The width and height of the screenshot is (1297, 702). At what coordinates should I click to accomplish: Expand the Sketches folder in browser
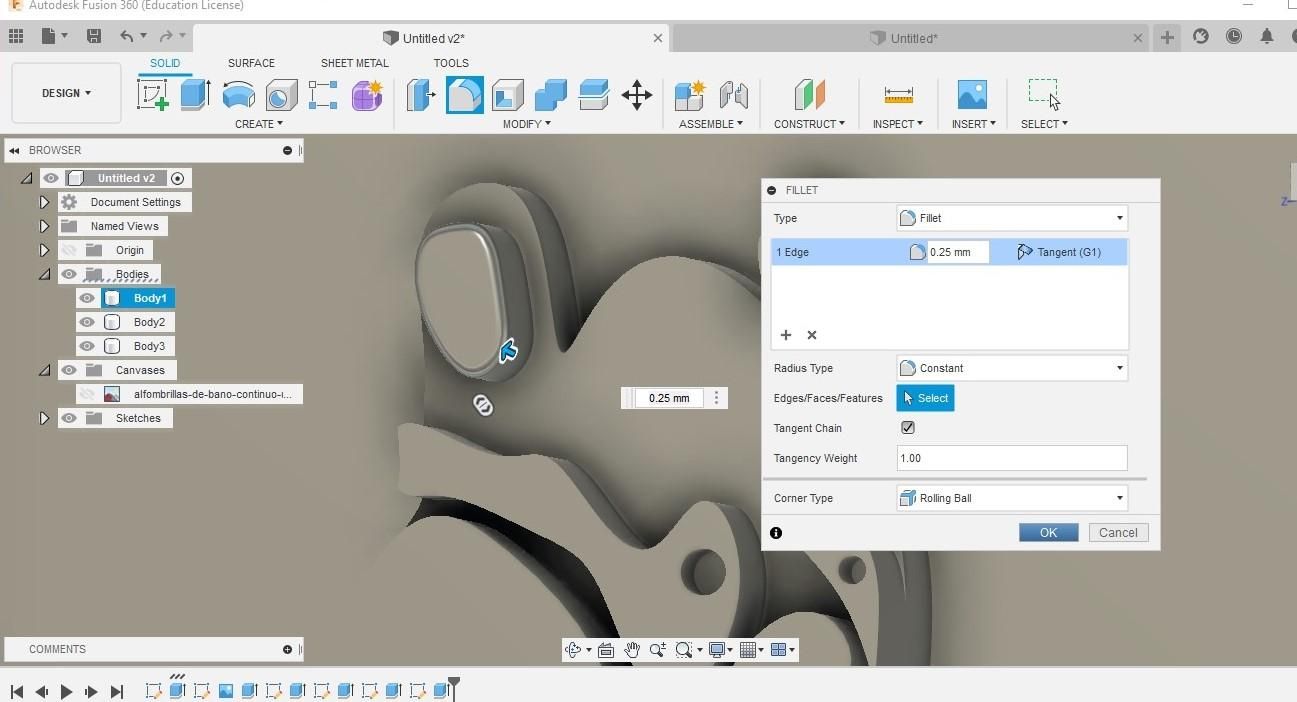(44, 418)
